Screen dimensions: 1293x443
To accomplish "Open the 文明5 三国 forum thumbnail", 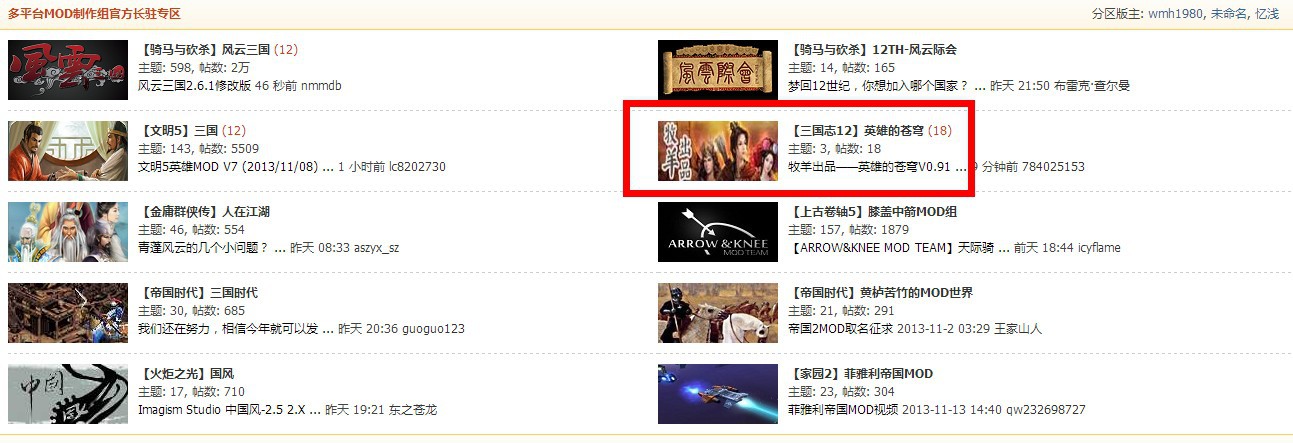I will click(68, 151).
